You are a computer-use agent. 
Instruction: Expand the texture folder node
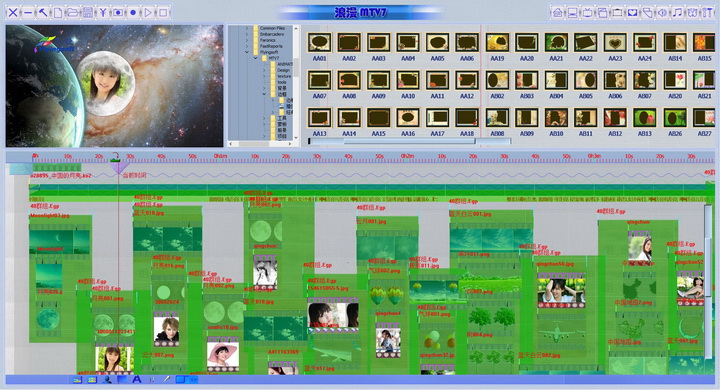pyautogui.click(x=264, y=76)
